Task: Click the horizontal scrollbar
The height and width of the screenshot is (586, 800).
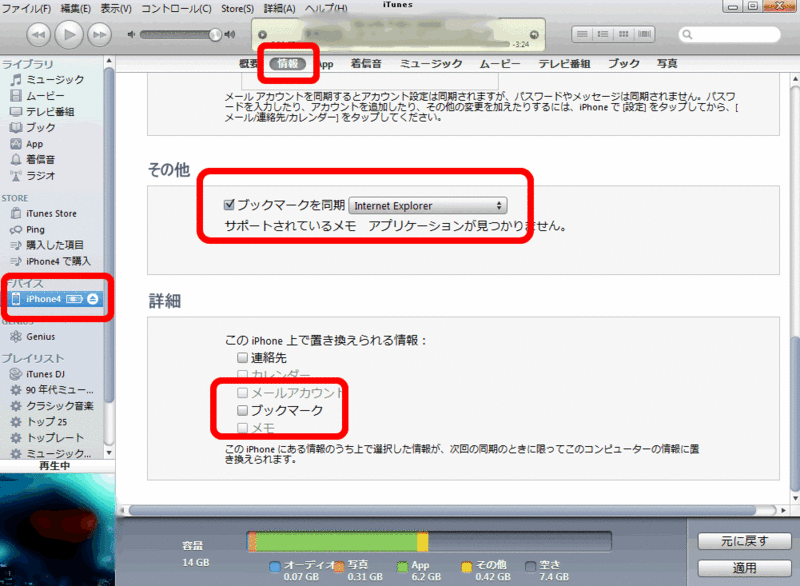Action: click(x=442, y=510)
